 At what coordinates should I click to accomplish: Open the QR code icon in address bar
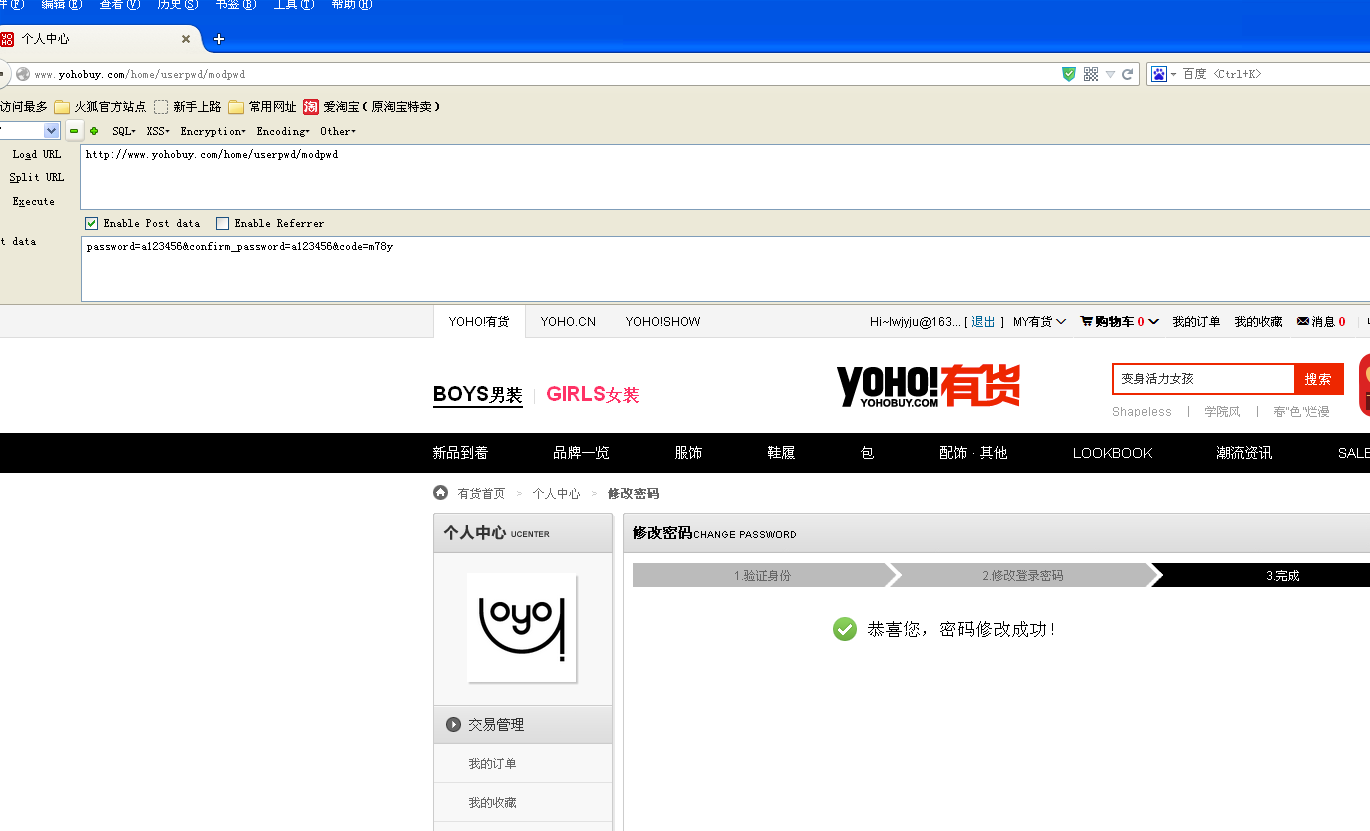1091,74
